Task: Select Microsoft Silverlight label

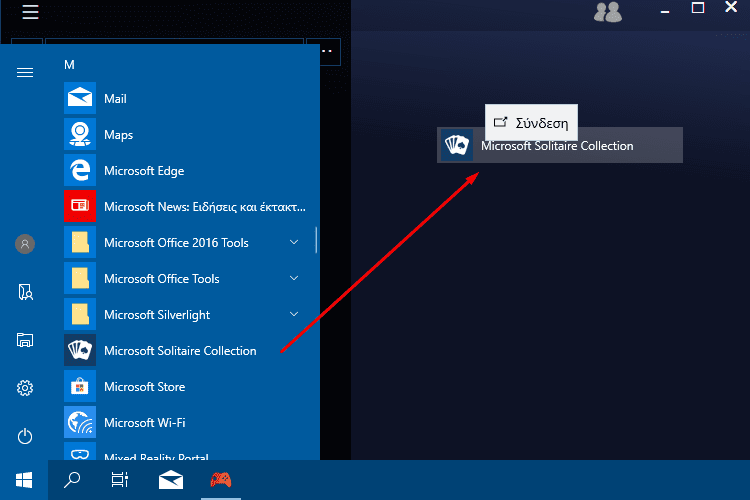Action: coord(157,315)
